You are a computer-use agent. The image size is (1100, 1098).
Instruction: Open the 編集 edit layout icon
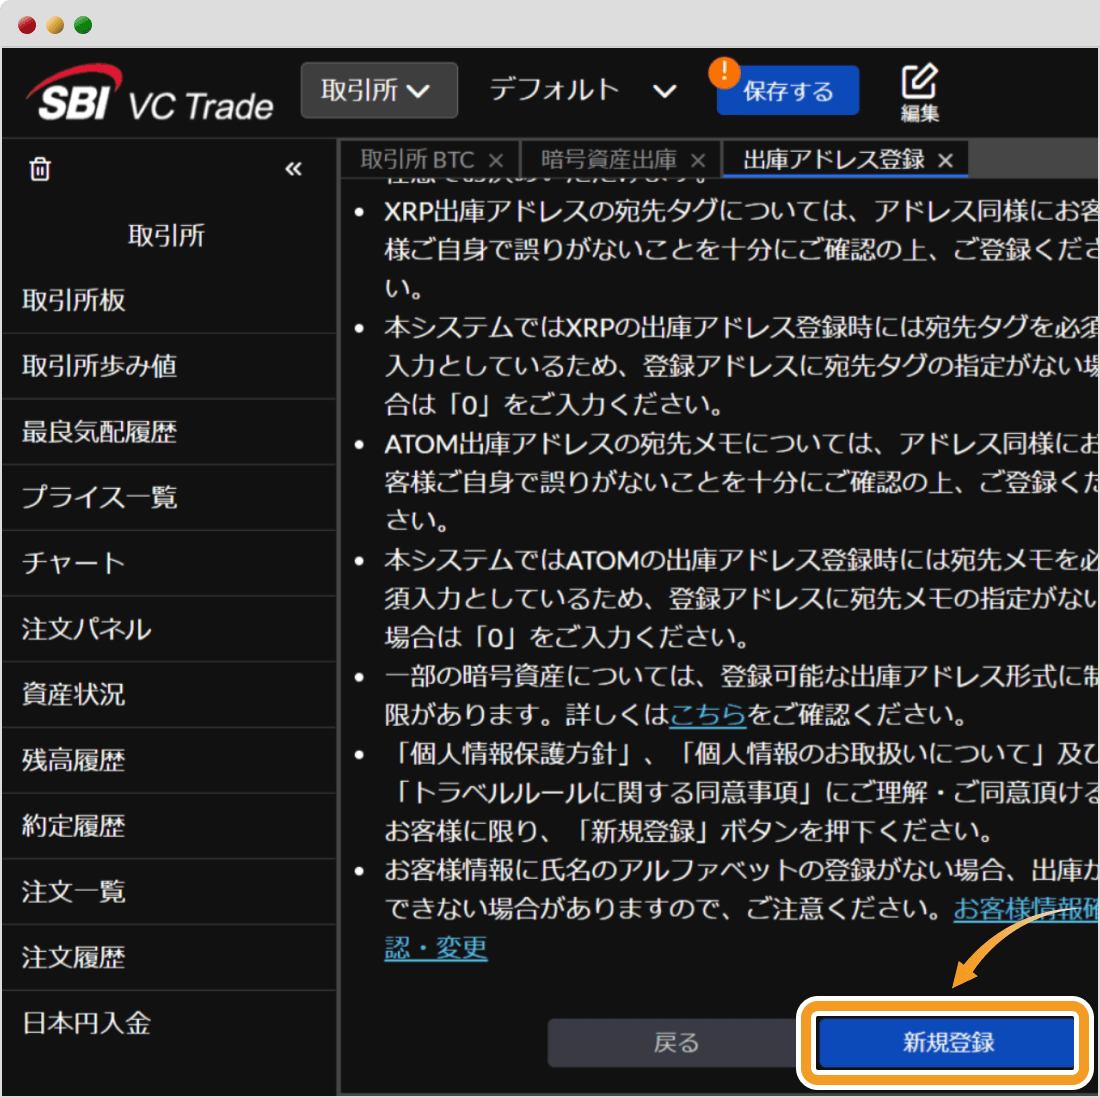point(920,92)
